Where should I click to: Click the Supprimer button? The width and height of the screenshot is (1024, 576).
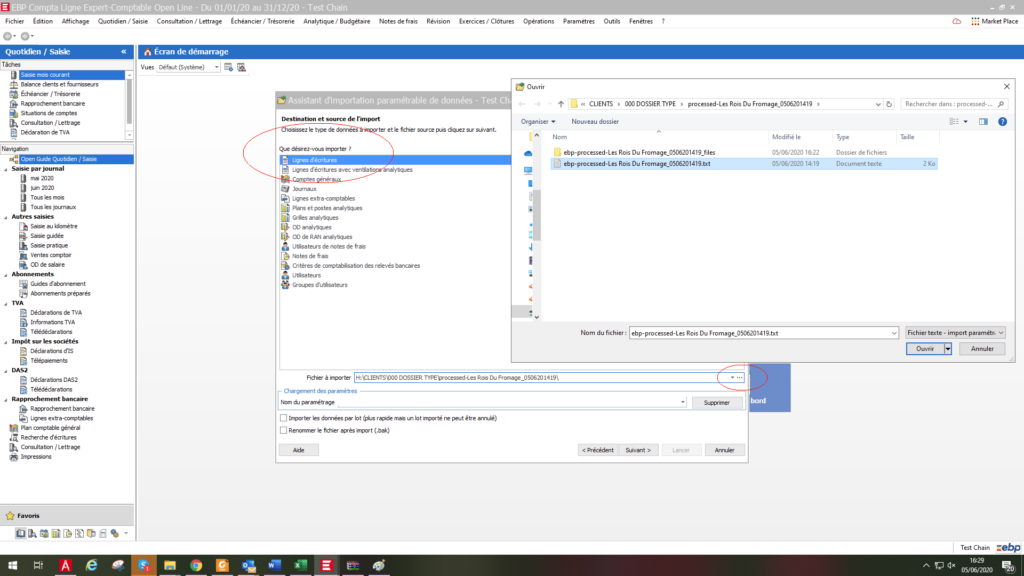(716, 402)
